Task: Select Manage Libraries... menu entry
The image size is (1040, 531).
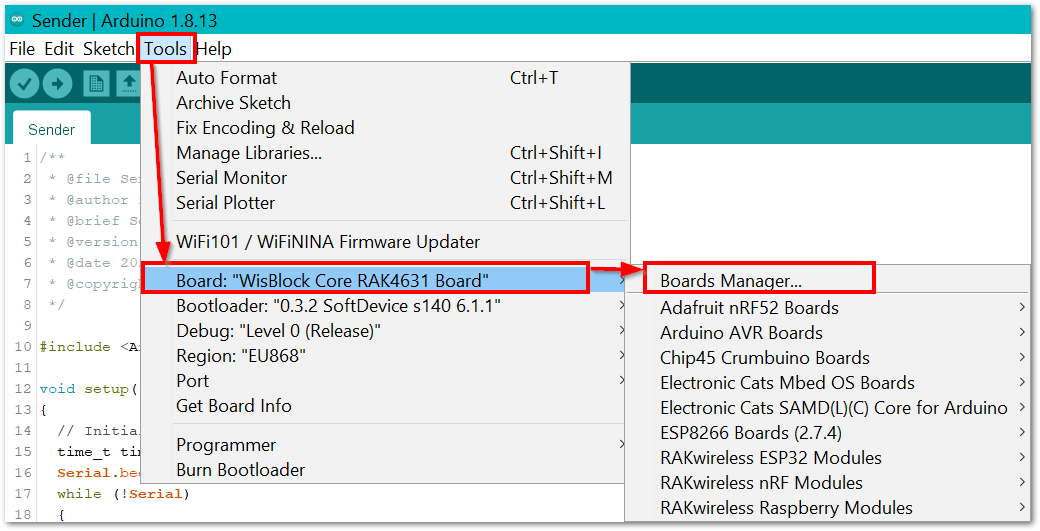Action: click(385, 153)
